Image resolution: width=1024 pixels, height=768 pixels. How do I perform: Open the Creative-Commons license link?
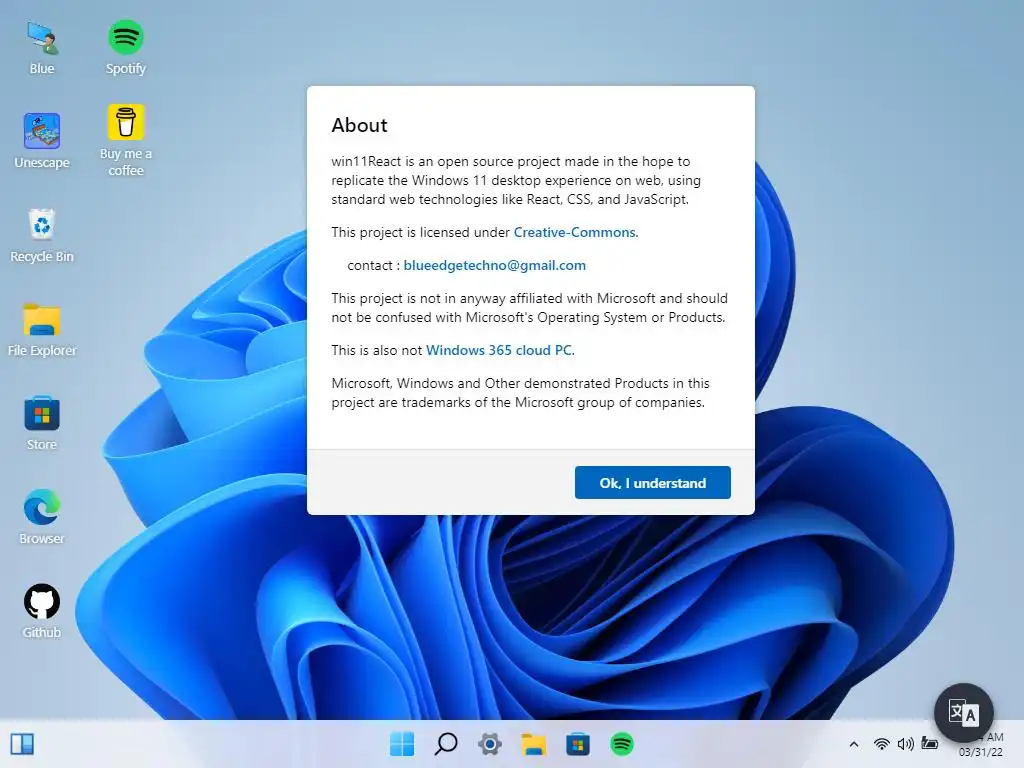click(575, 232)
